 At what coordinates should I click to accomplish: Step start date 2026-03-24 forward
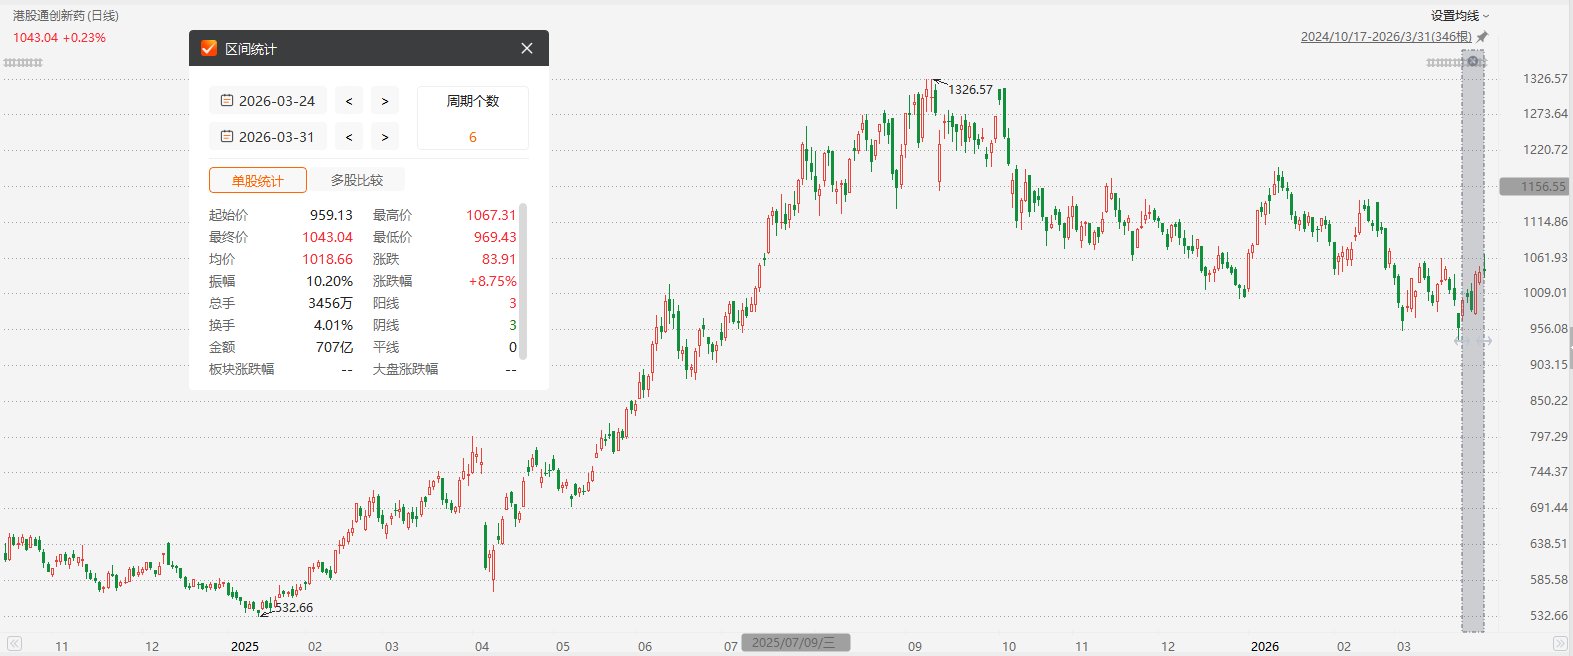click(x=385, y=101)
